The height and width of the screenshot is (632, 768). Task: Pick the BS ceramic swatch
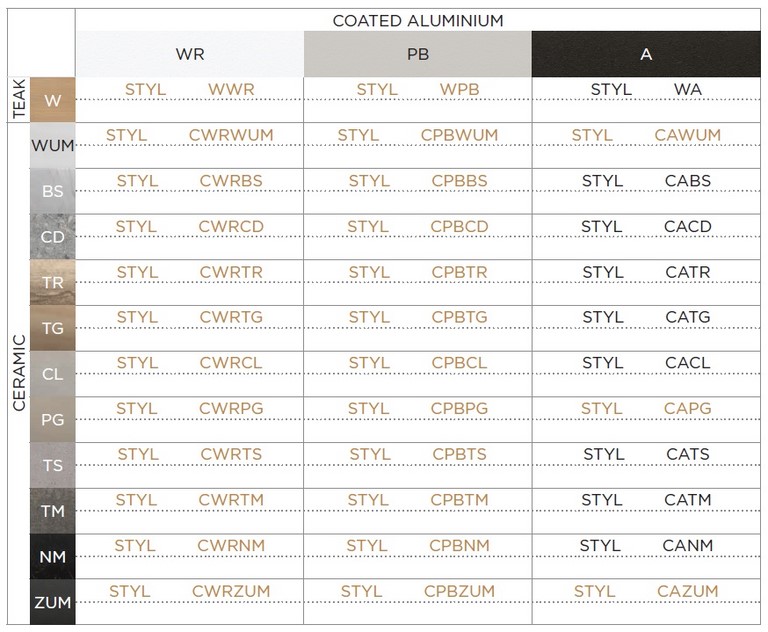(52, 191)
